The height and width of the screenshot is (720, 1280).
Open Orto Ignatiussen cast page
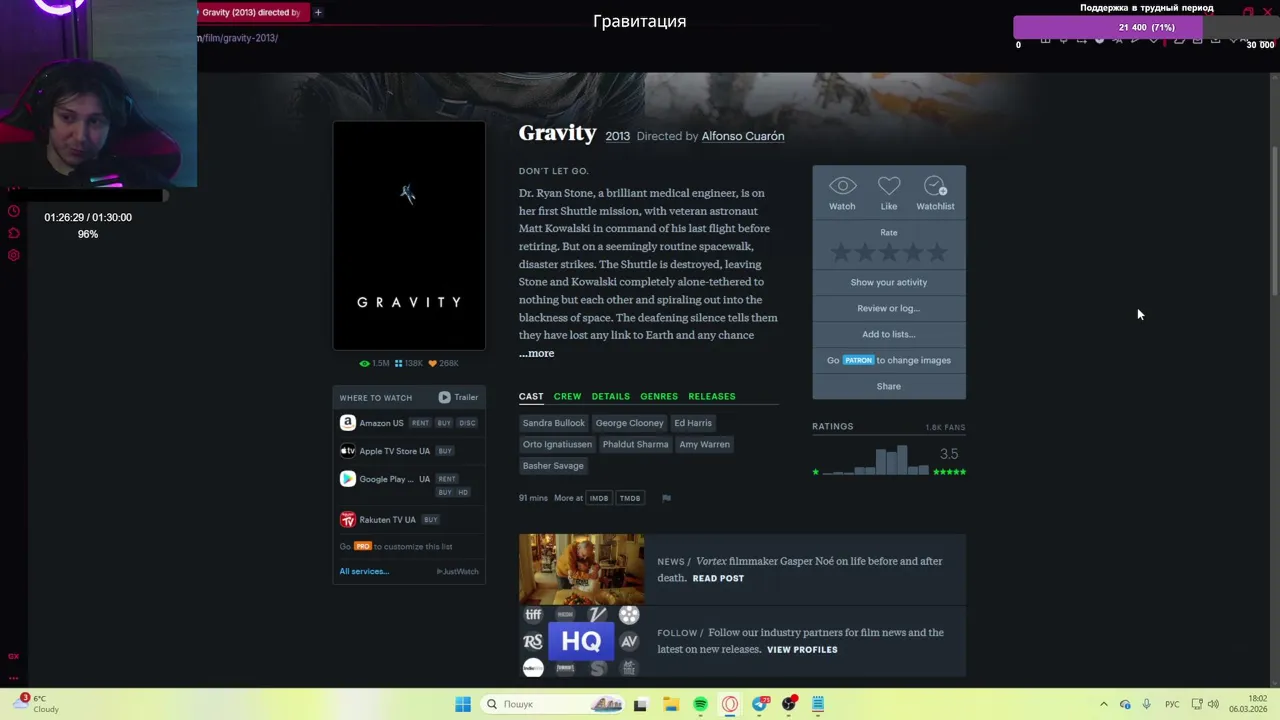pyautogui.click(x=557, y=444)
